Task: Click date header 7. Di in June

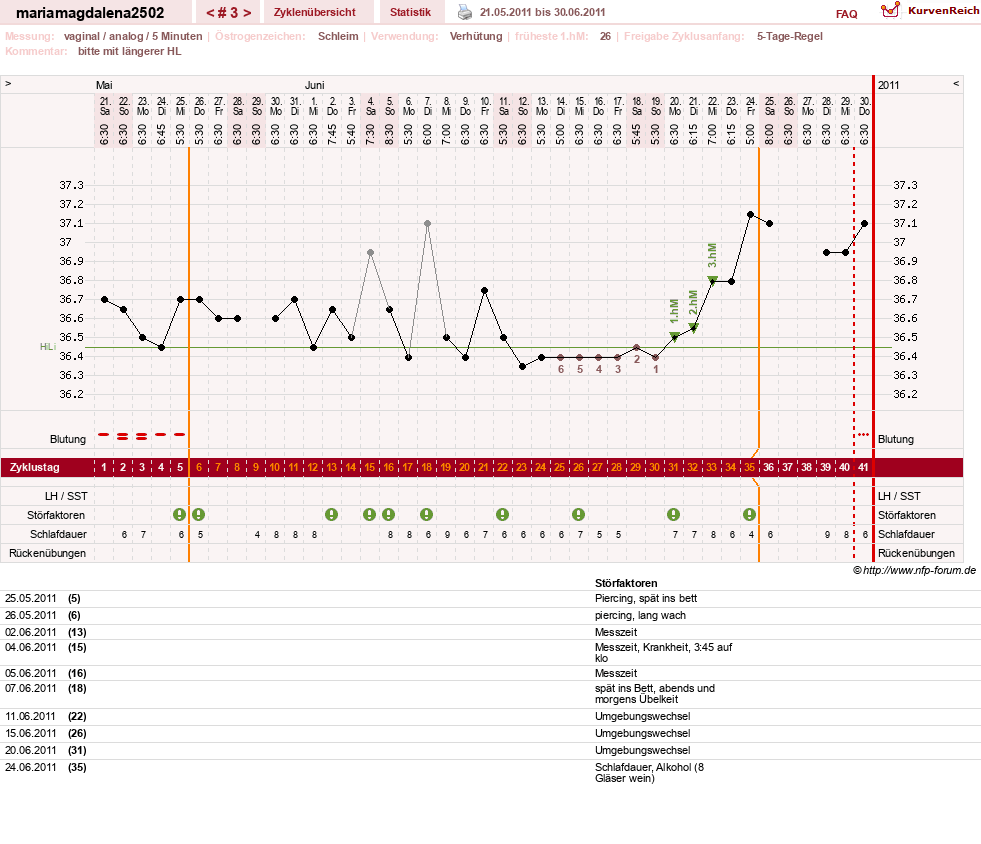Action: [x=427, y=106]
